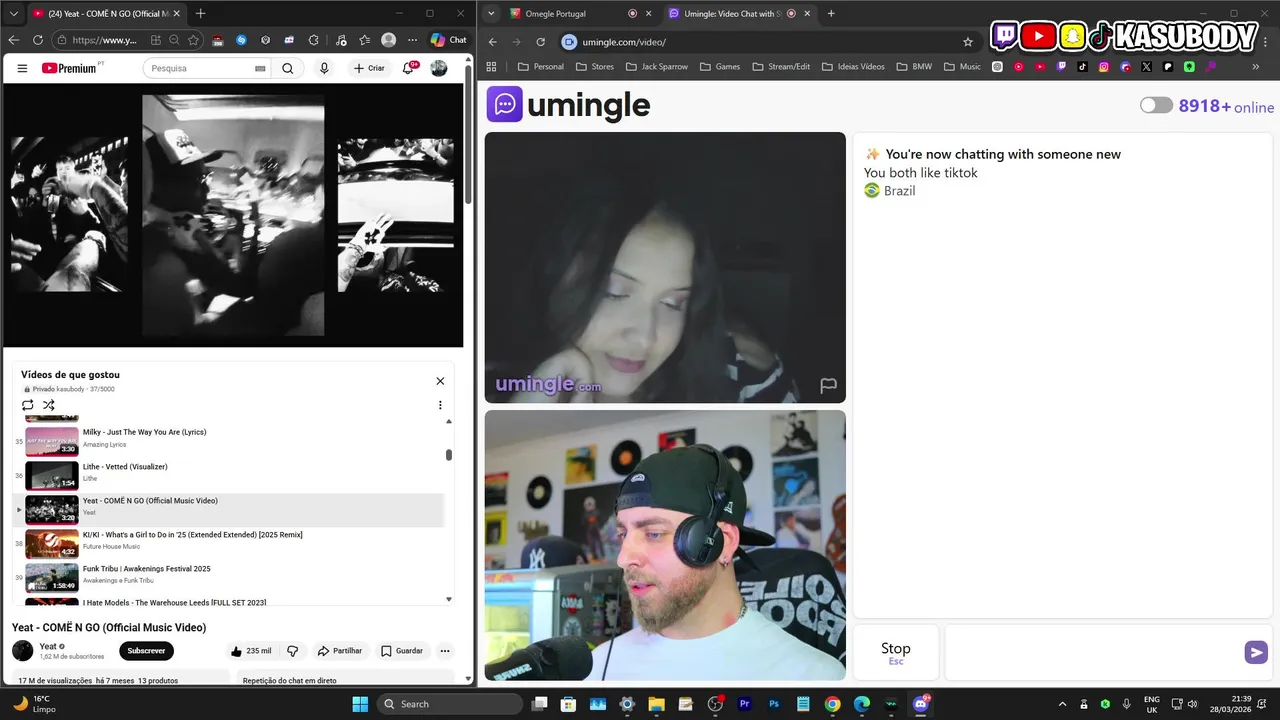Image resolution: width=1280 pixels, height=720 pixels.
Task: Switch to Umingle Video Chat tab
Action: [x=740, y=14]
